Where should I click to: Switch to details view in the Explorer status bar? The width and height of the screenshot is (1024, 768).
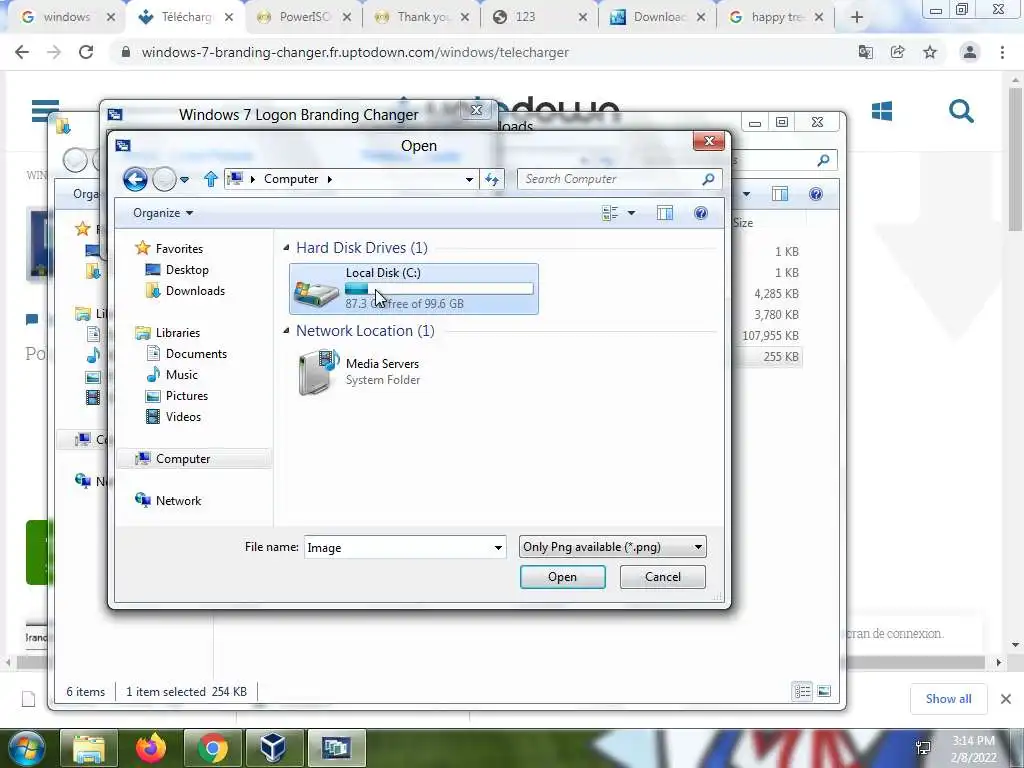click(803, 691)
